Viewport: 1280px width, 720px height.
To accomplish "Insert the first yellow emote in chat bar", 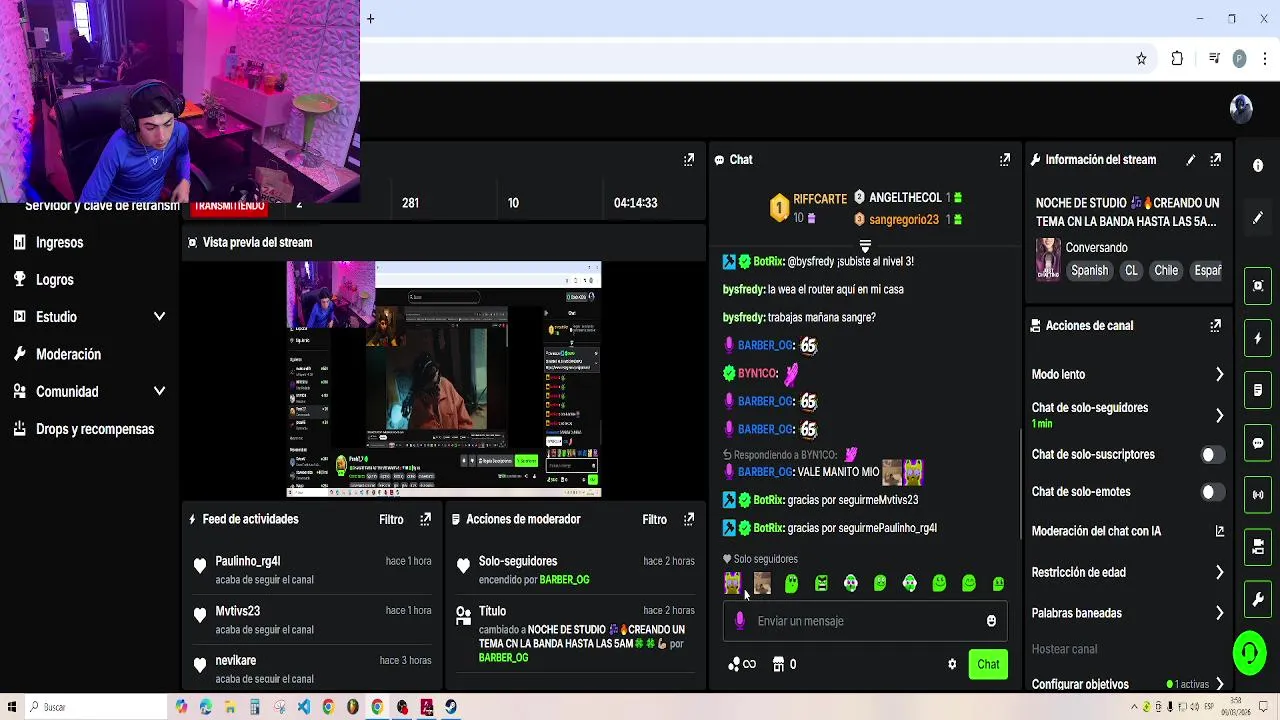I will (732, 583).
